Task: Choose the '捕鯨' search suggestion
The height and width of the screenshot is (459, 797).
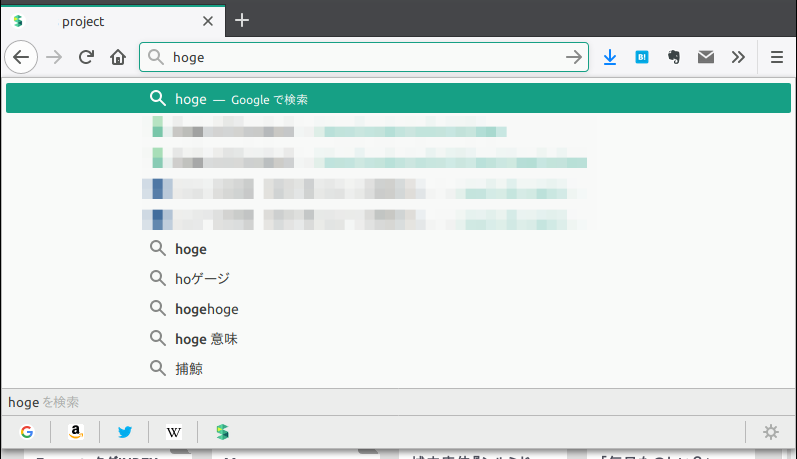Action: pyautogui.click(x=398, y=369)
